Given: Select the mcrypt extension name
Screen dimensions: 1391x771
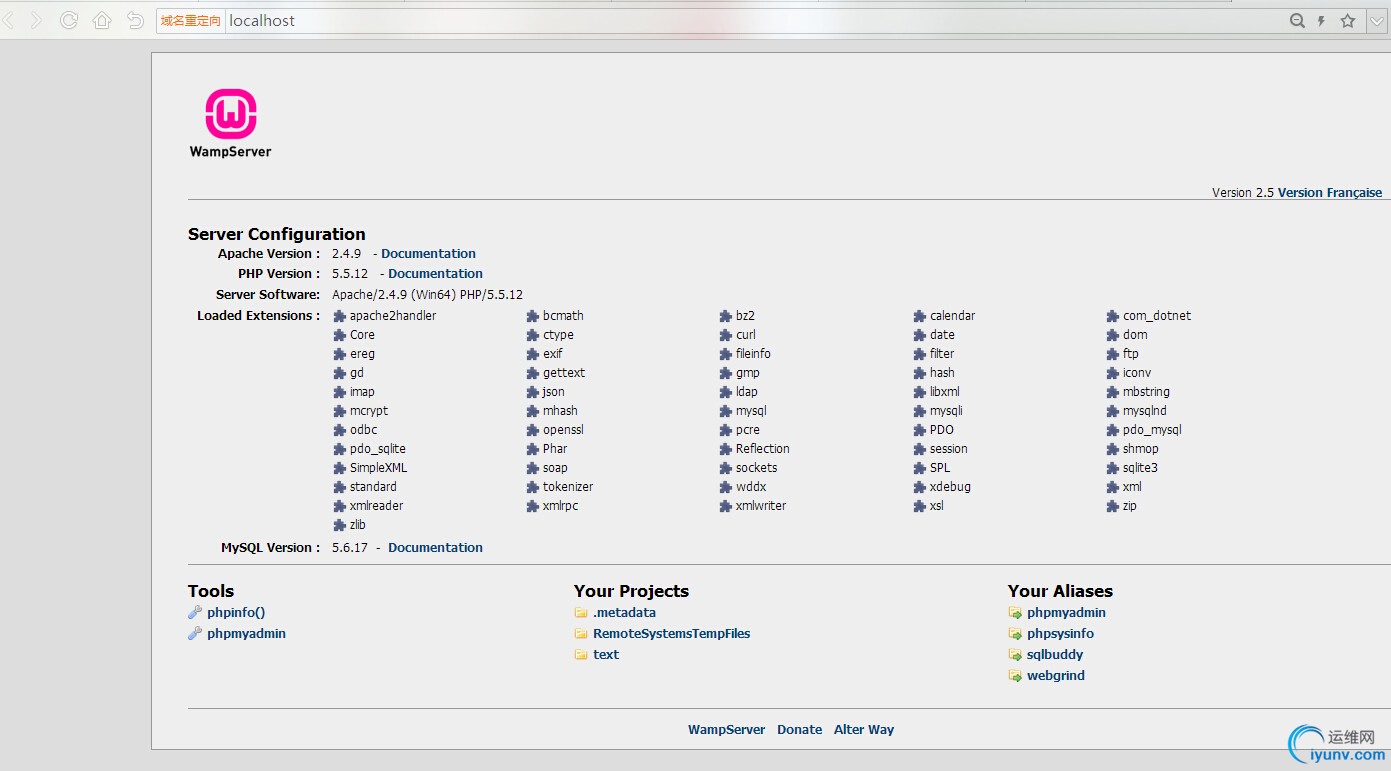Looking at the screenshot, I should click(369, 411).
